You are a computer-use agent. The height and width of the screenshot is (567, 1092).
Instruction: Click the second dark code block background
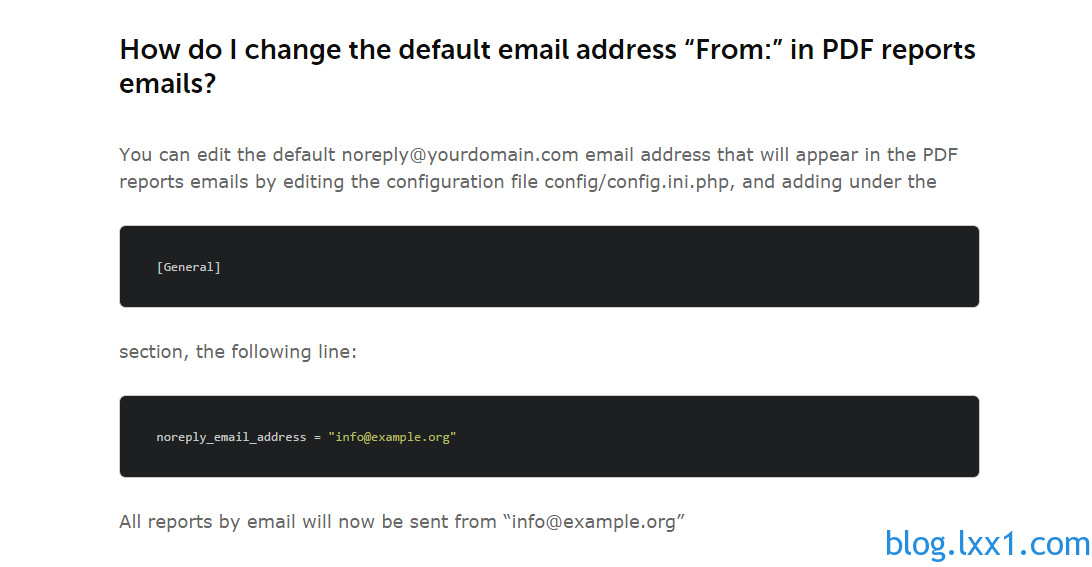click(x=549, y=436)
